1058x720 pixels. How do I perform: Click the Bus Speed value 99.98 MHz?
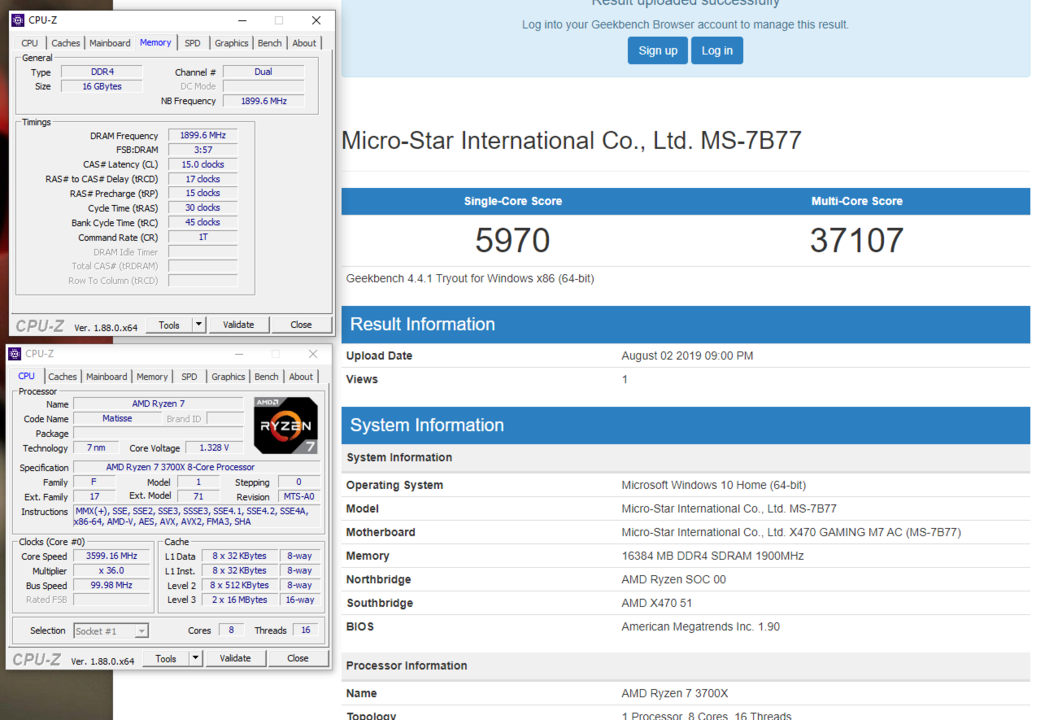pos(111,585)
